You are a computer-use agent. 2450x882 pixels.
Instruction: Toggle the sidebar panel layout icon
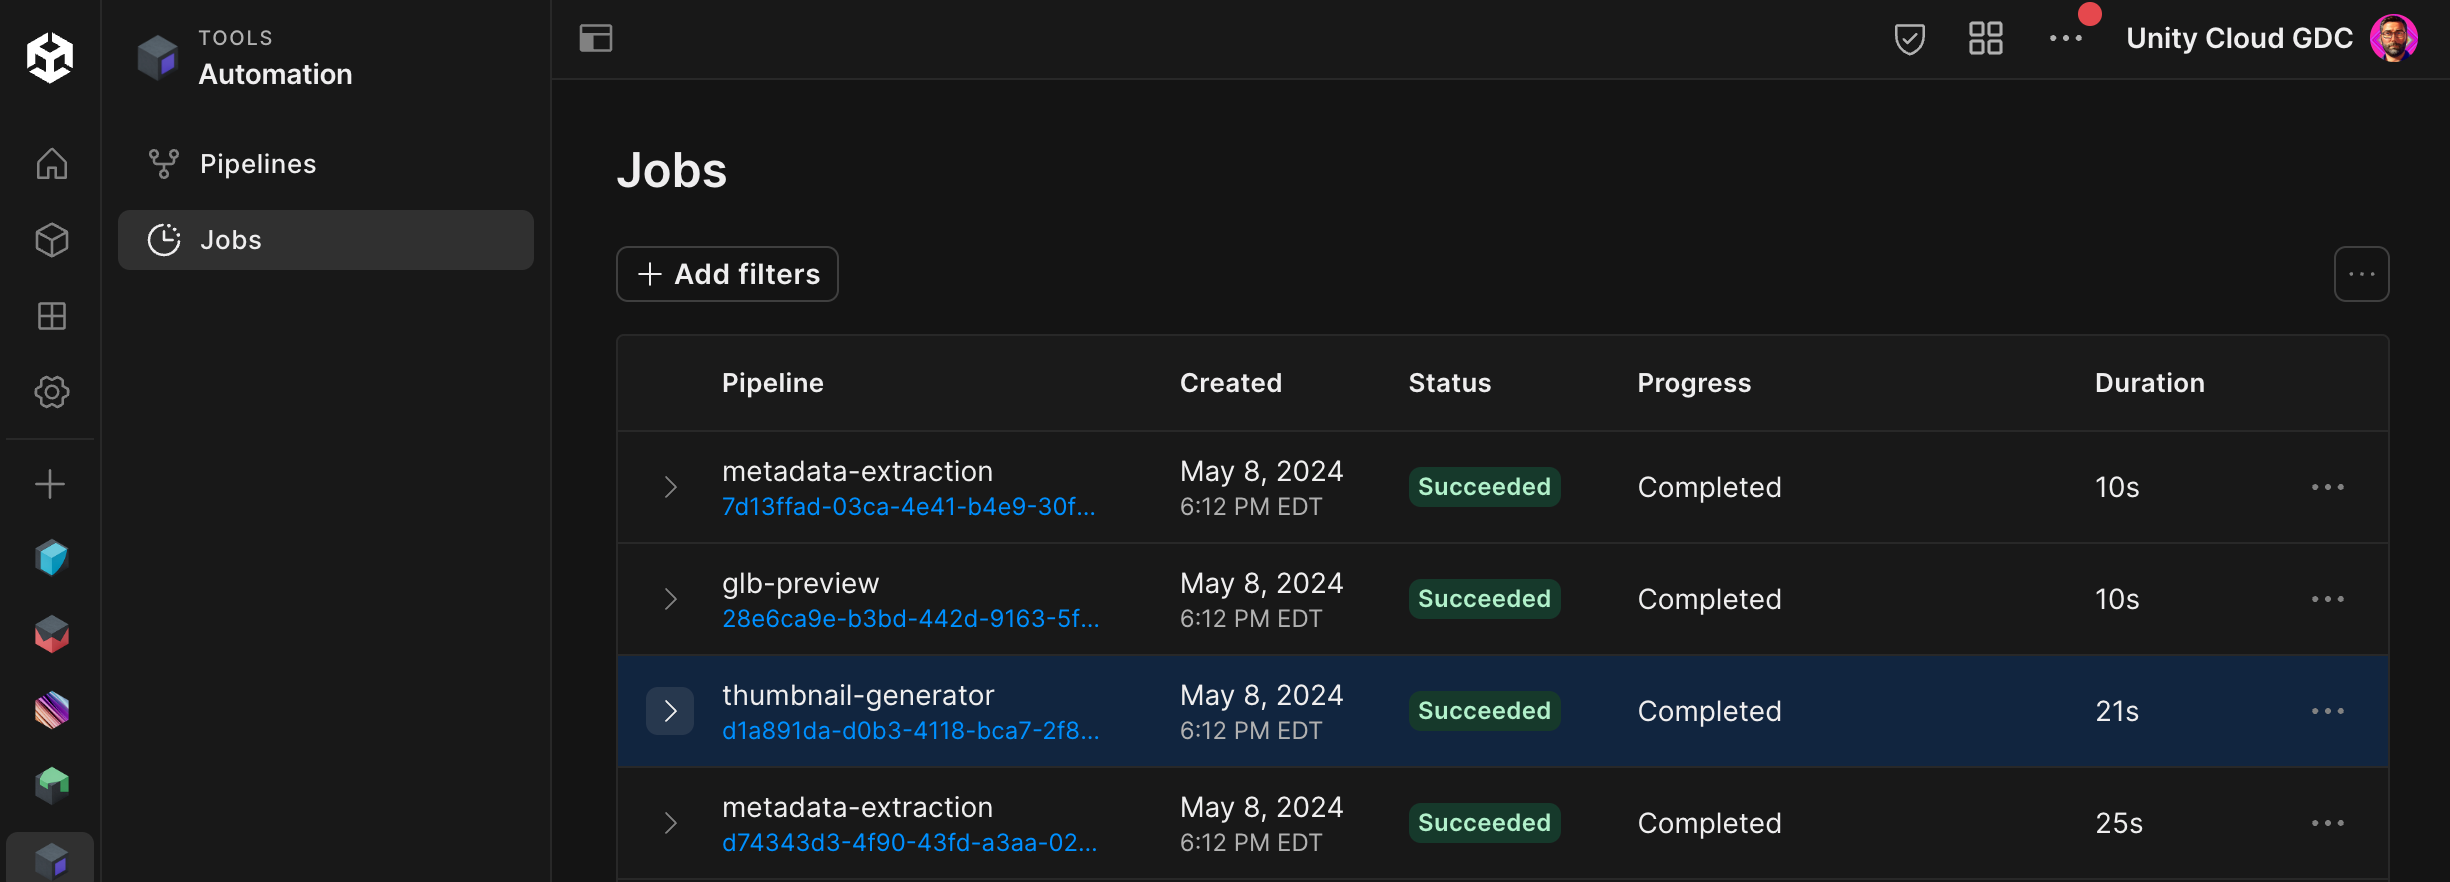tap(596, 39)
